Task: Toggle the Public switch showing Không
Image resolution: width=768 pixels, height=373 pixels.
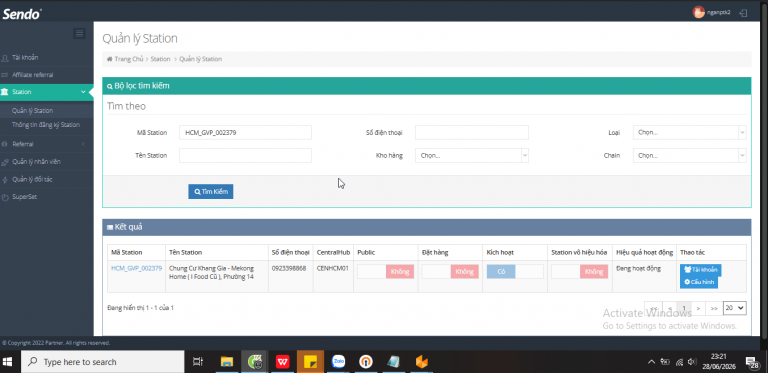Action: 385,272
